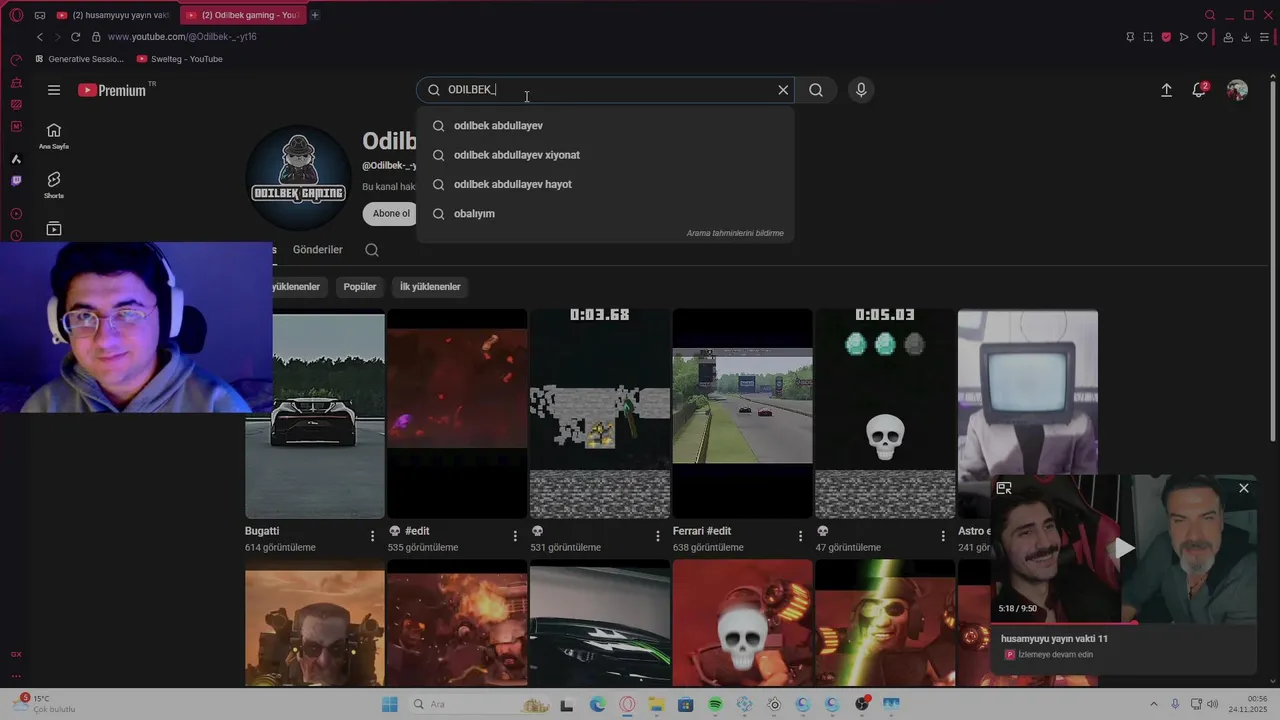The height and width of the screenshot is (720, 1280).
Task: Open more options for #edit video
Action: tap(515, 536)
